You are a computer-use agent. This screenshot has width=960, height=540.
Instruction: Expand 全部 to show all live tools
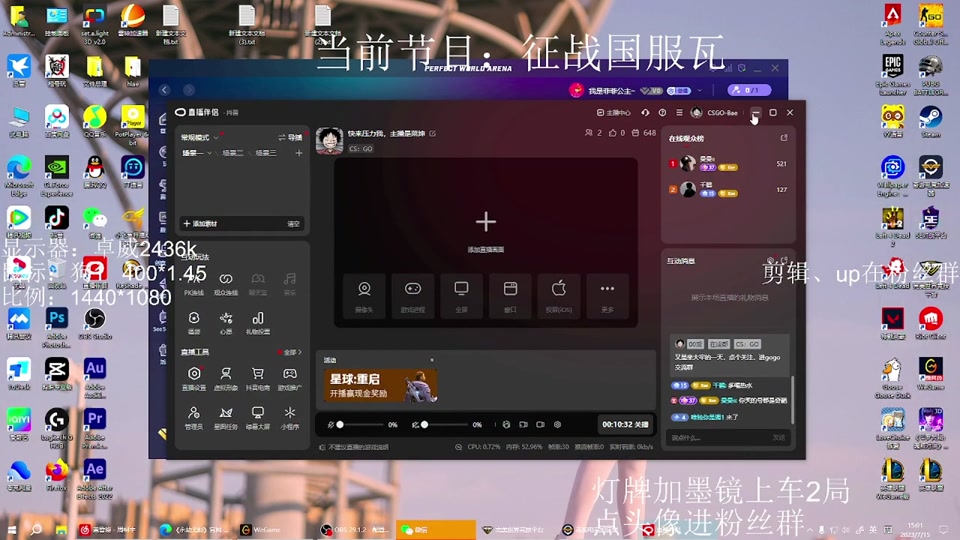291,352
